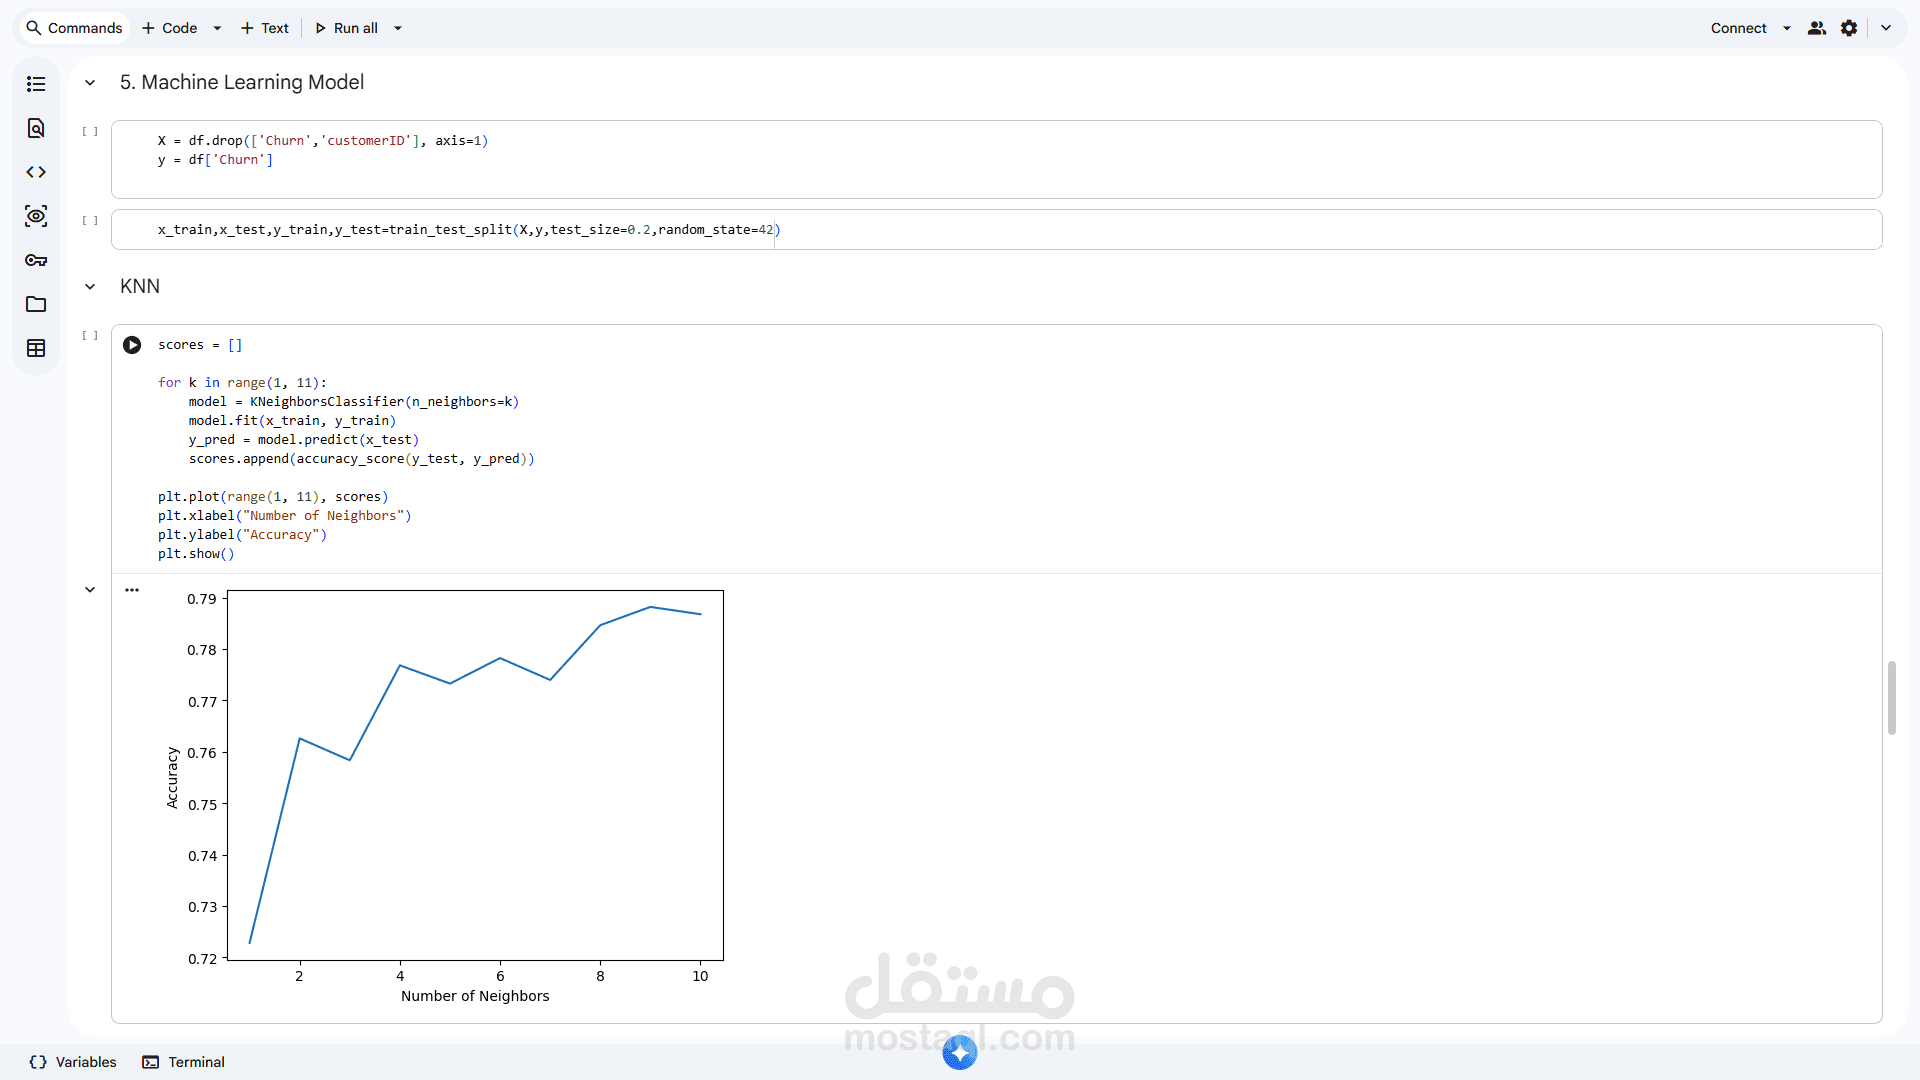Collapse the plot output area chevron
The height and width of the screenshot is (1080, 1920).
tap(90, 590)
